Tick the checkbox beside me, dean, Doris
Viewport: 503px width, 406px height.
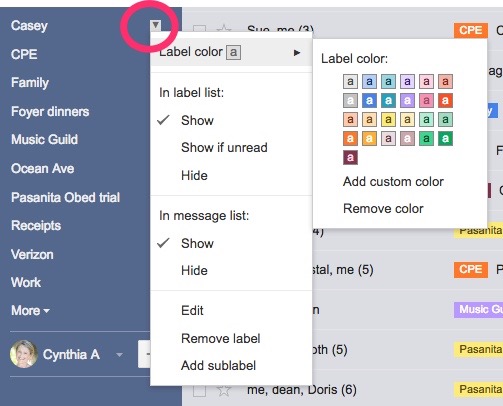click(x=199, y=391)
